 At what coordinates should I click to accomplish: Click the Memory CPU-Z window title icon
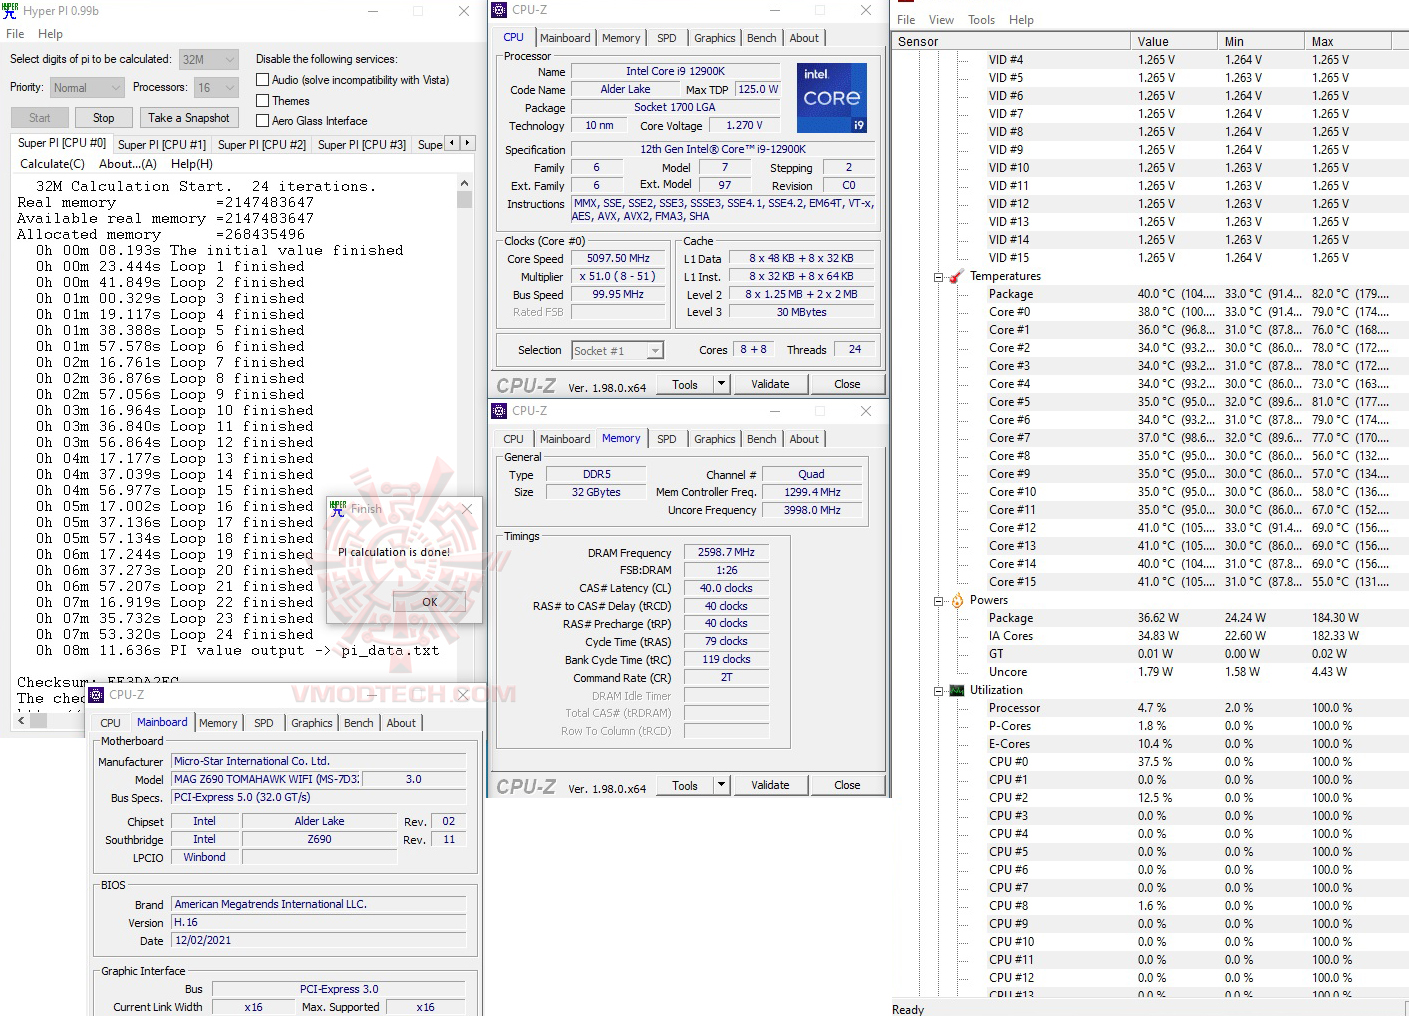pos(500,411)
